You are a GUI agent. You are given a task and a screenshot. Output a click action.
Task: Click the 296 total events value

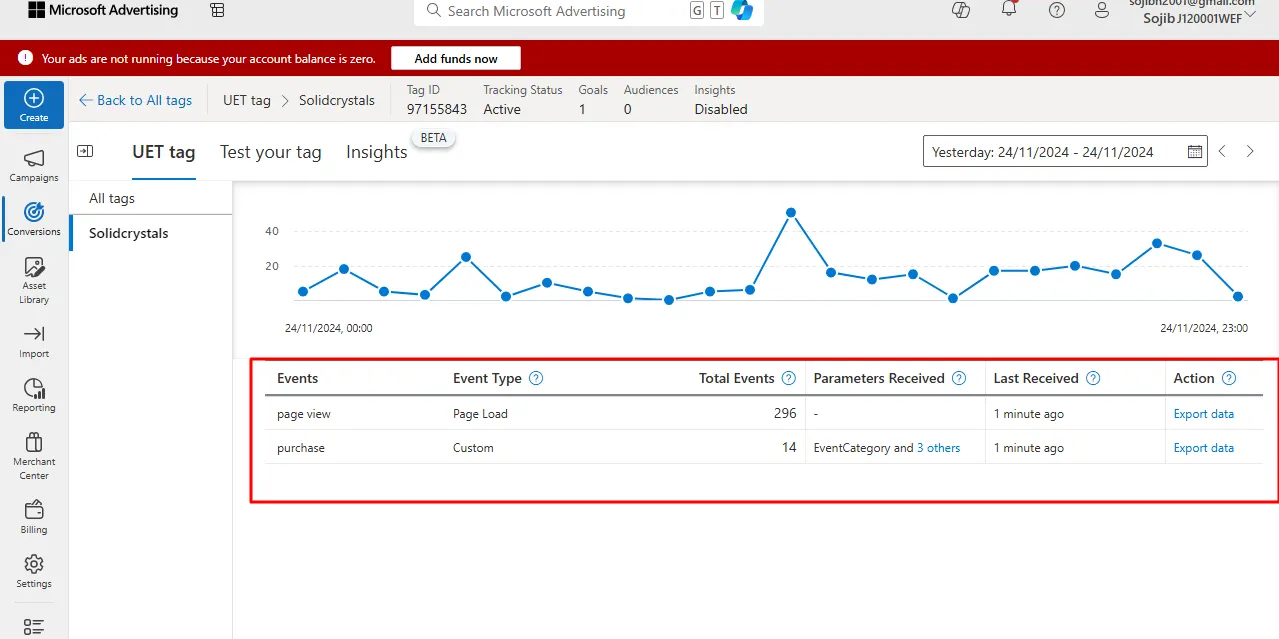click(785, 413)
